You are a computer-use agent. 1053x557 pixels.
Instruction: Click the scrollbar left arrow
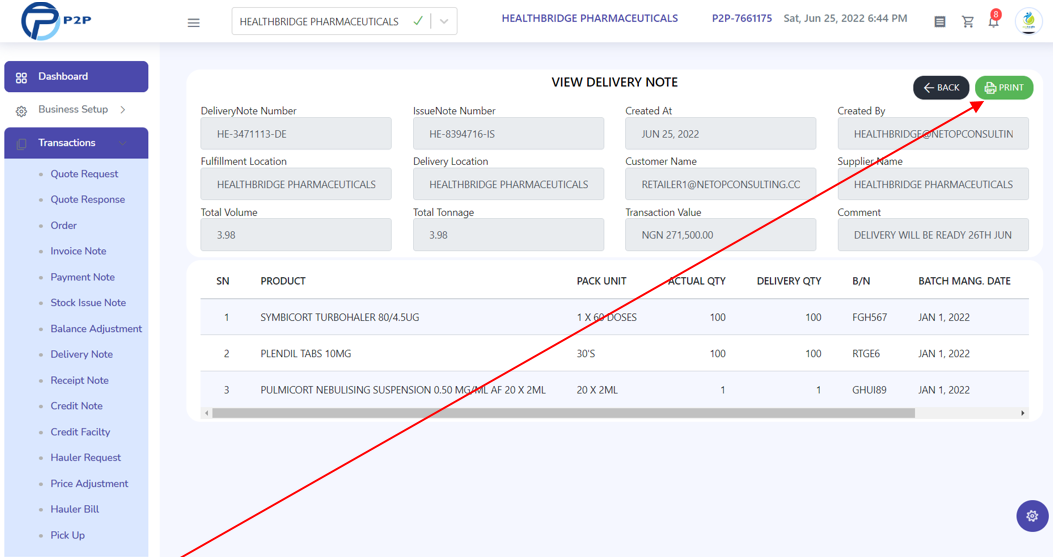206,413
